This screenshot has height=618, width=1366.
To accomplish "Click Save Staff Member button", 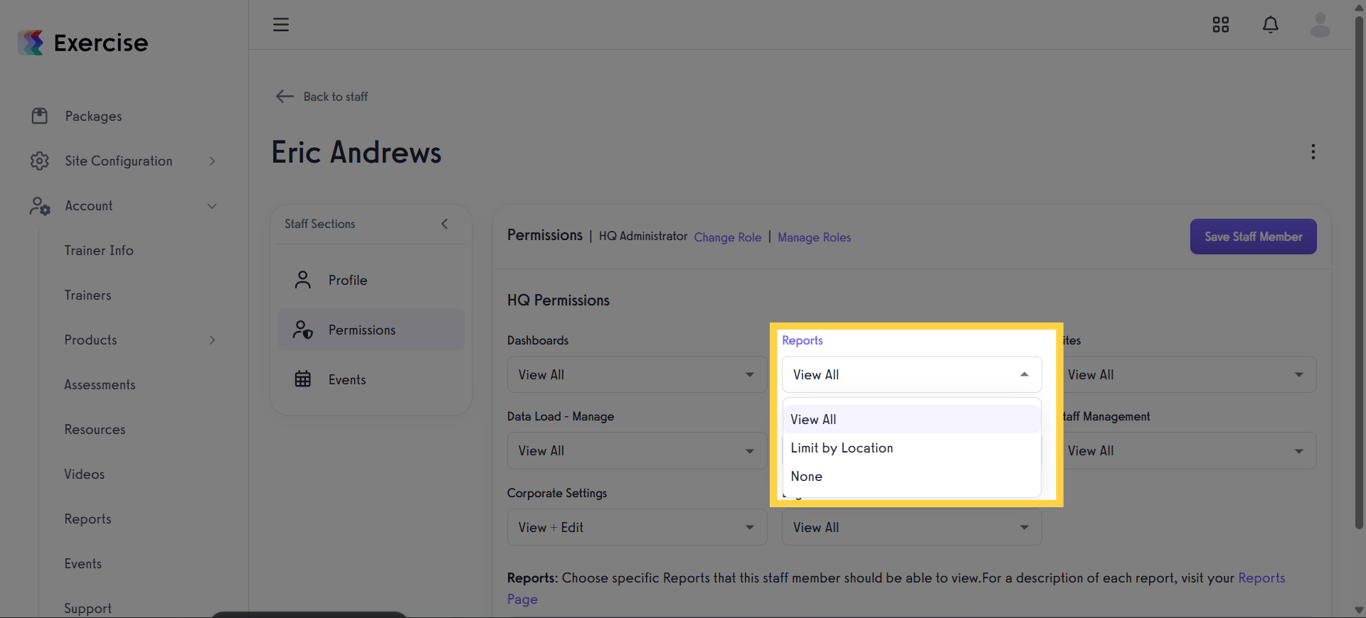I will coord(1253,237).
